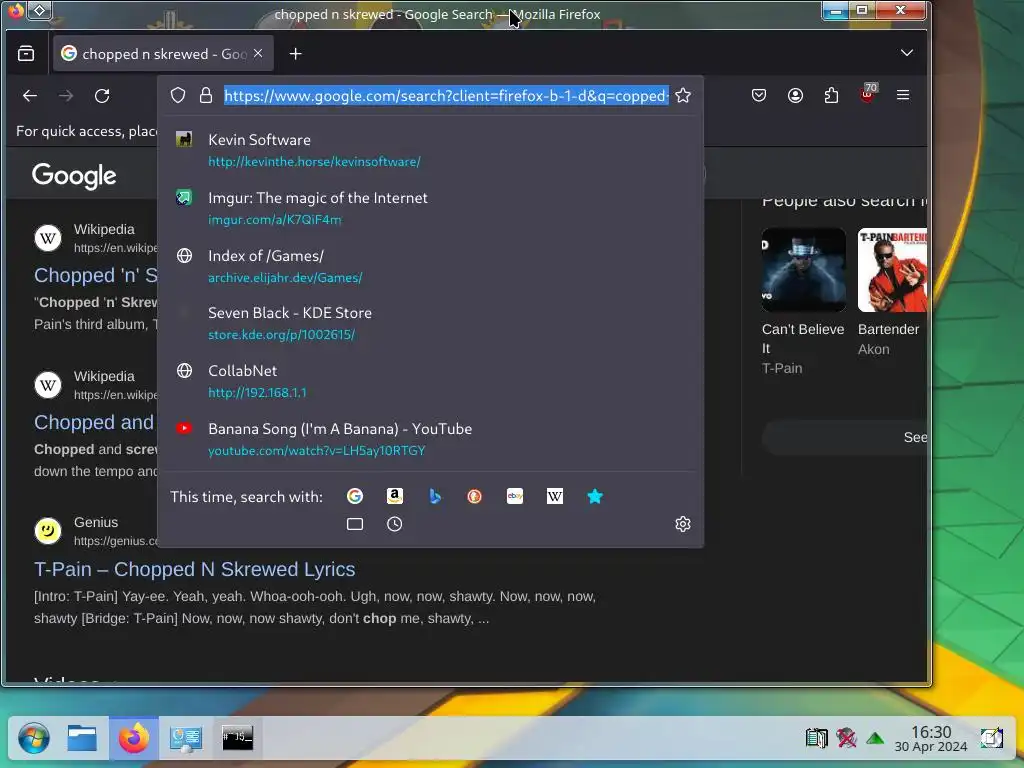The image size is (1024, 768).
Task: Open the file manager from taskbar
Action: 82,738
